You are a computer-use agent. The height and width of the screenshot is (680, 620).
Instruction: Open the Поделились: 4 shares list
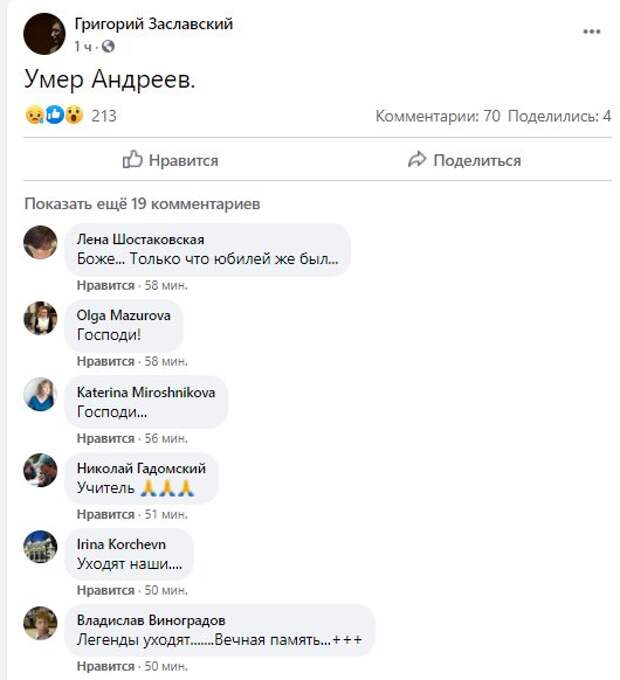[559, 116]
